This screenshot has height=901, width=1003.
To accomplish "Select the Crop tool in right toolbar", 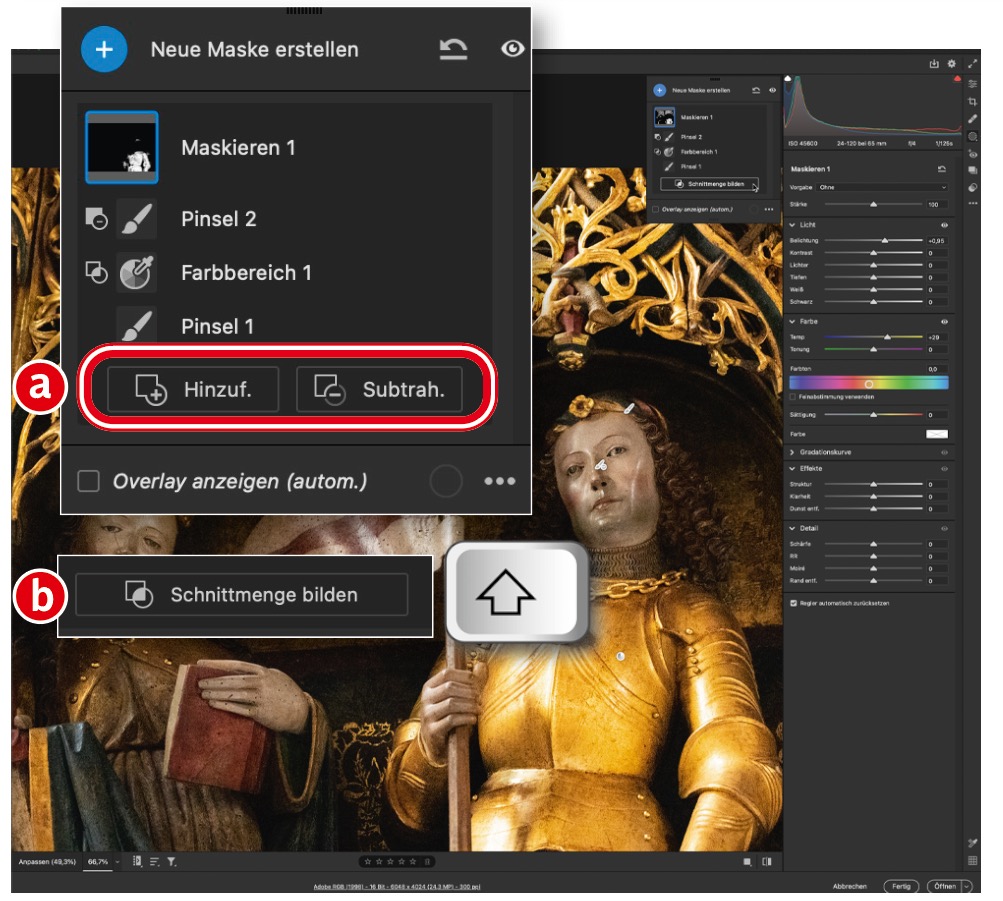I will tap(973, 102).
